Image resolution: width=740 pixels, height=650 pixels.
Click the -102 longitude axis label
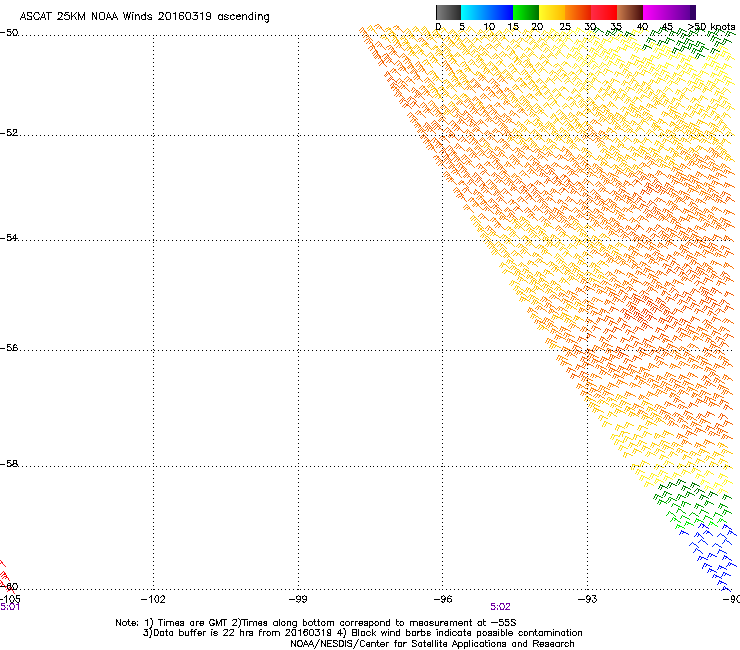click(153, 599)
